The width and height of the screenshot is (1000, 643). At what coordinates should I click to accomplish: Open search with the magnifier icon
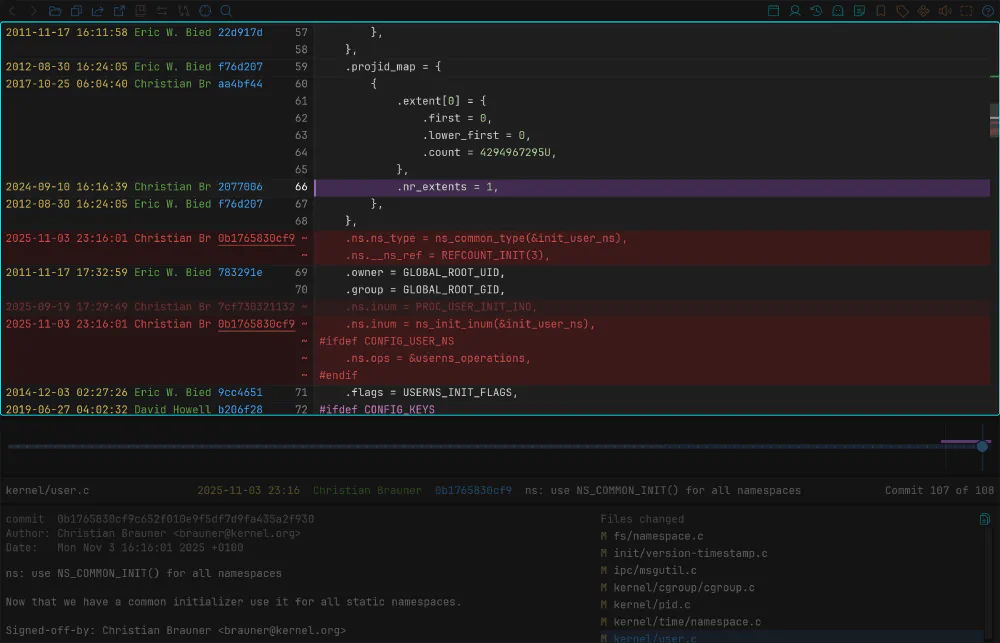(x=226, y=11)
